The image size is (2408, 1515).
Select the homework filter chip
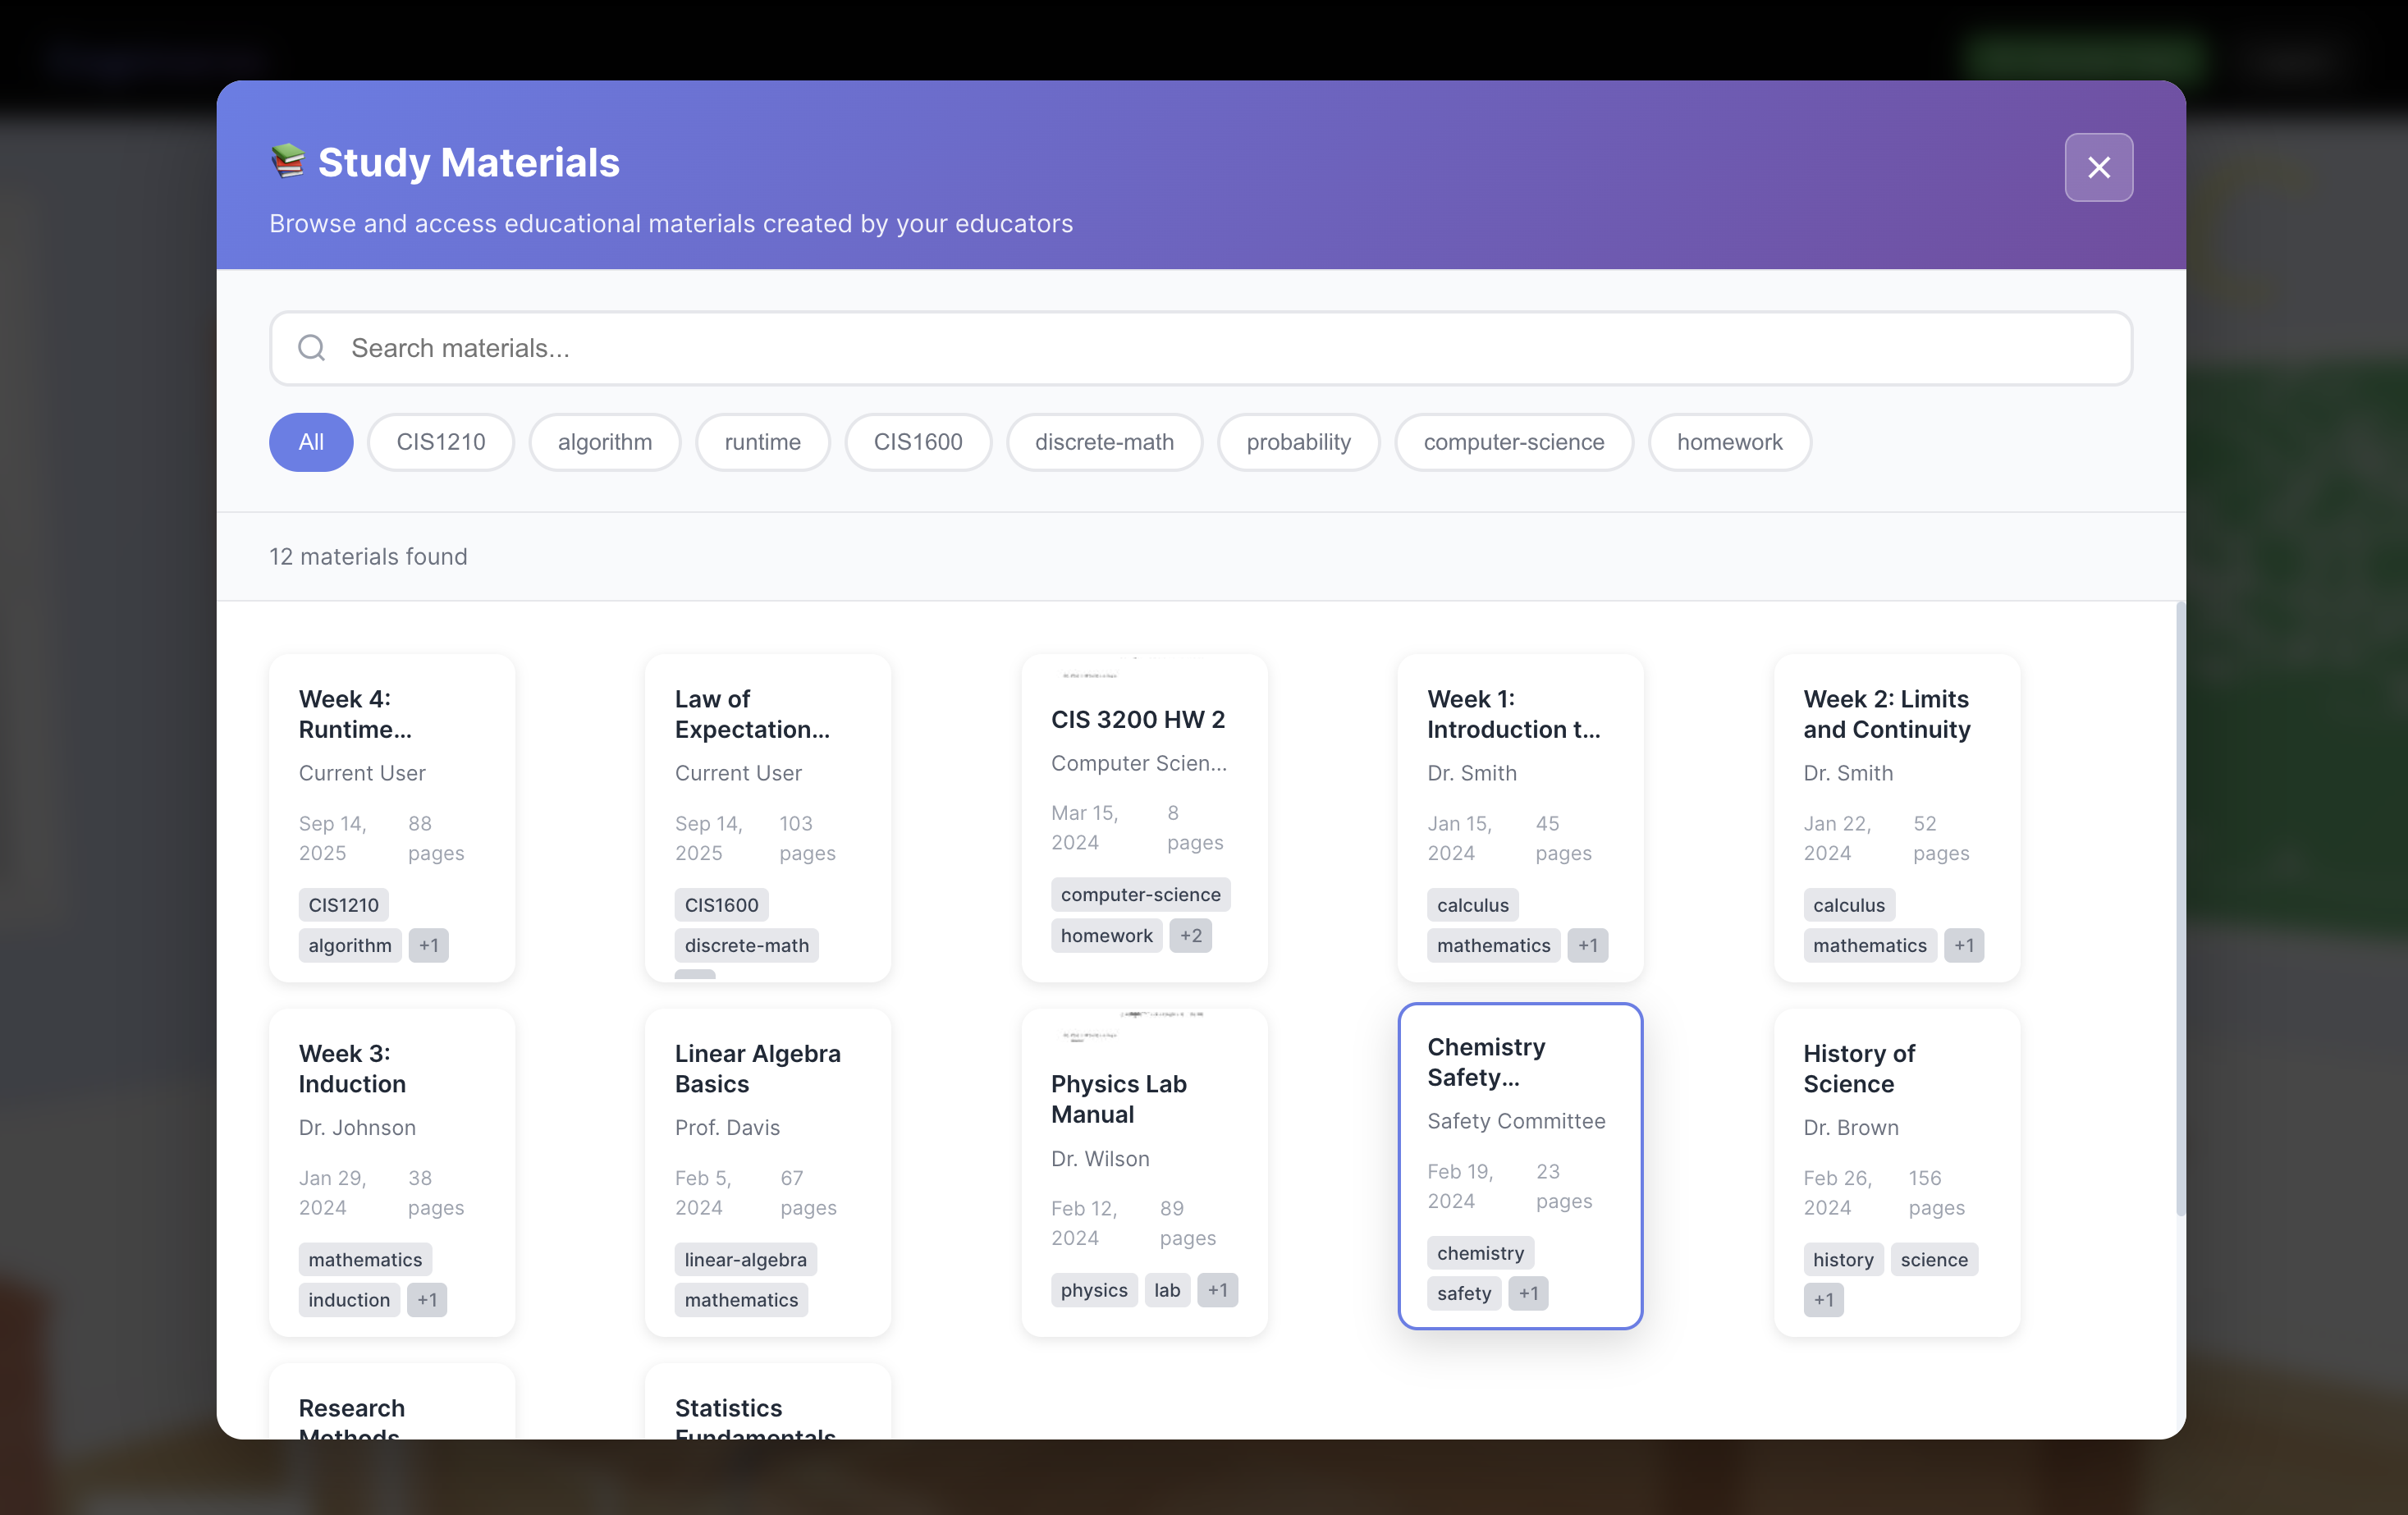pyautogui.click(x=1729, y=442)
